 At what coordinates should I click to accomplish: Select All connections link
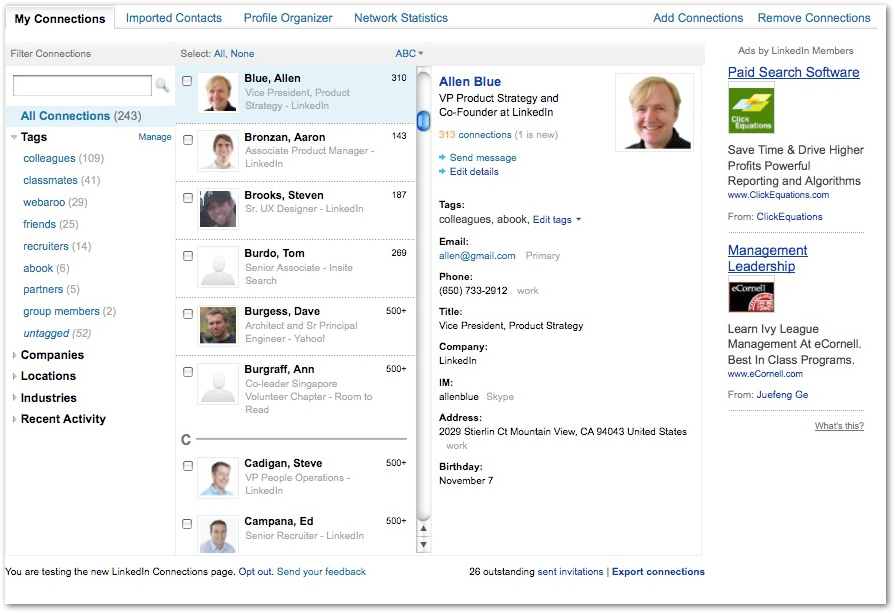point(219,54)
